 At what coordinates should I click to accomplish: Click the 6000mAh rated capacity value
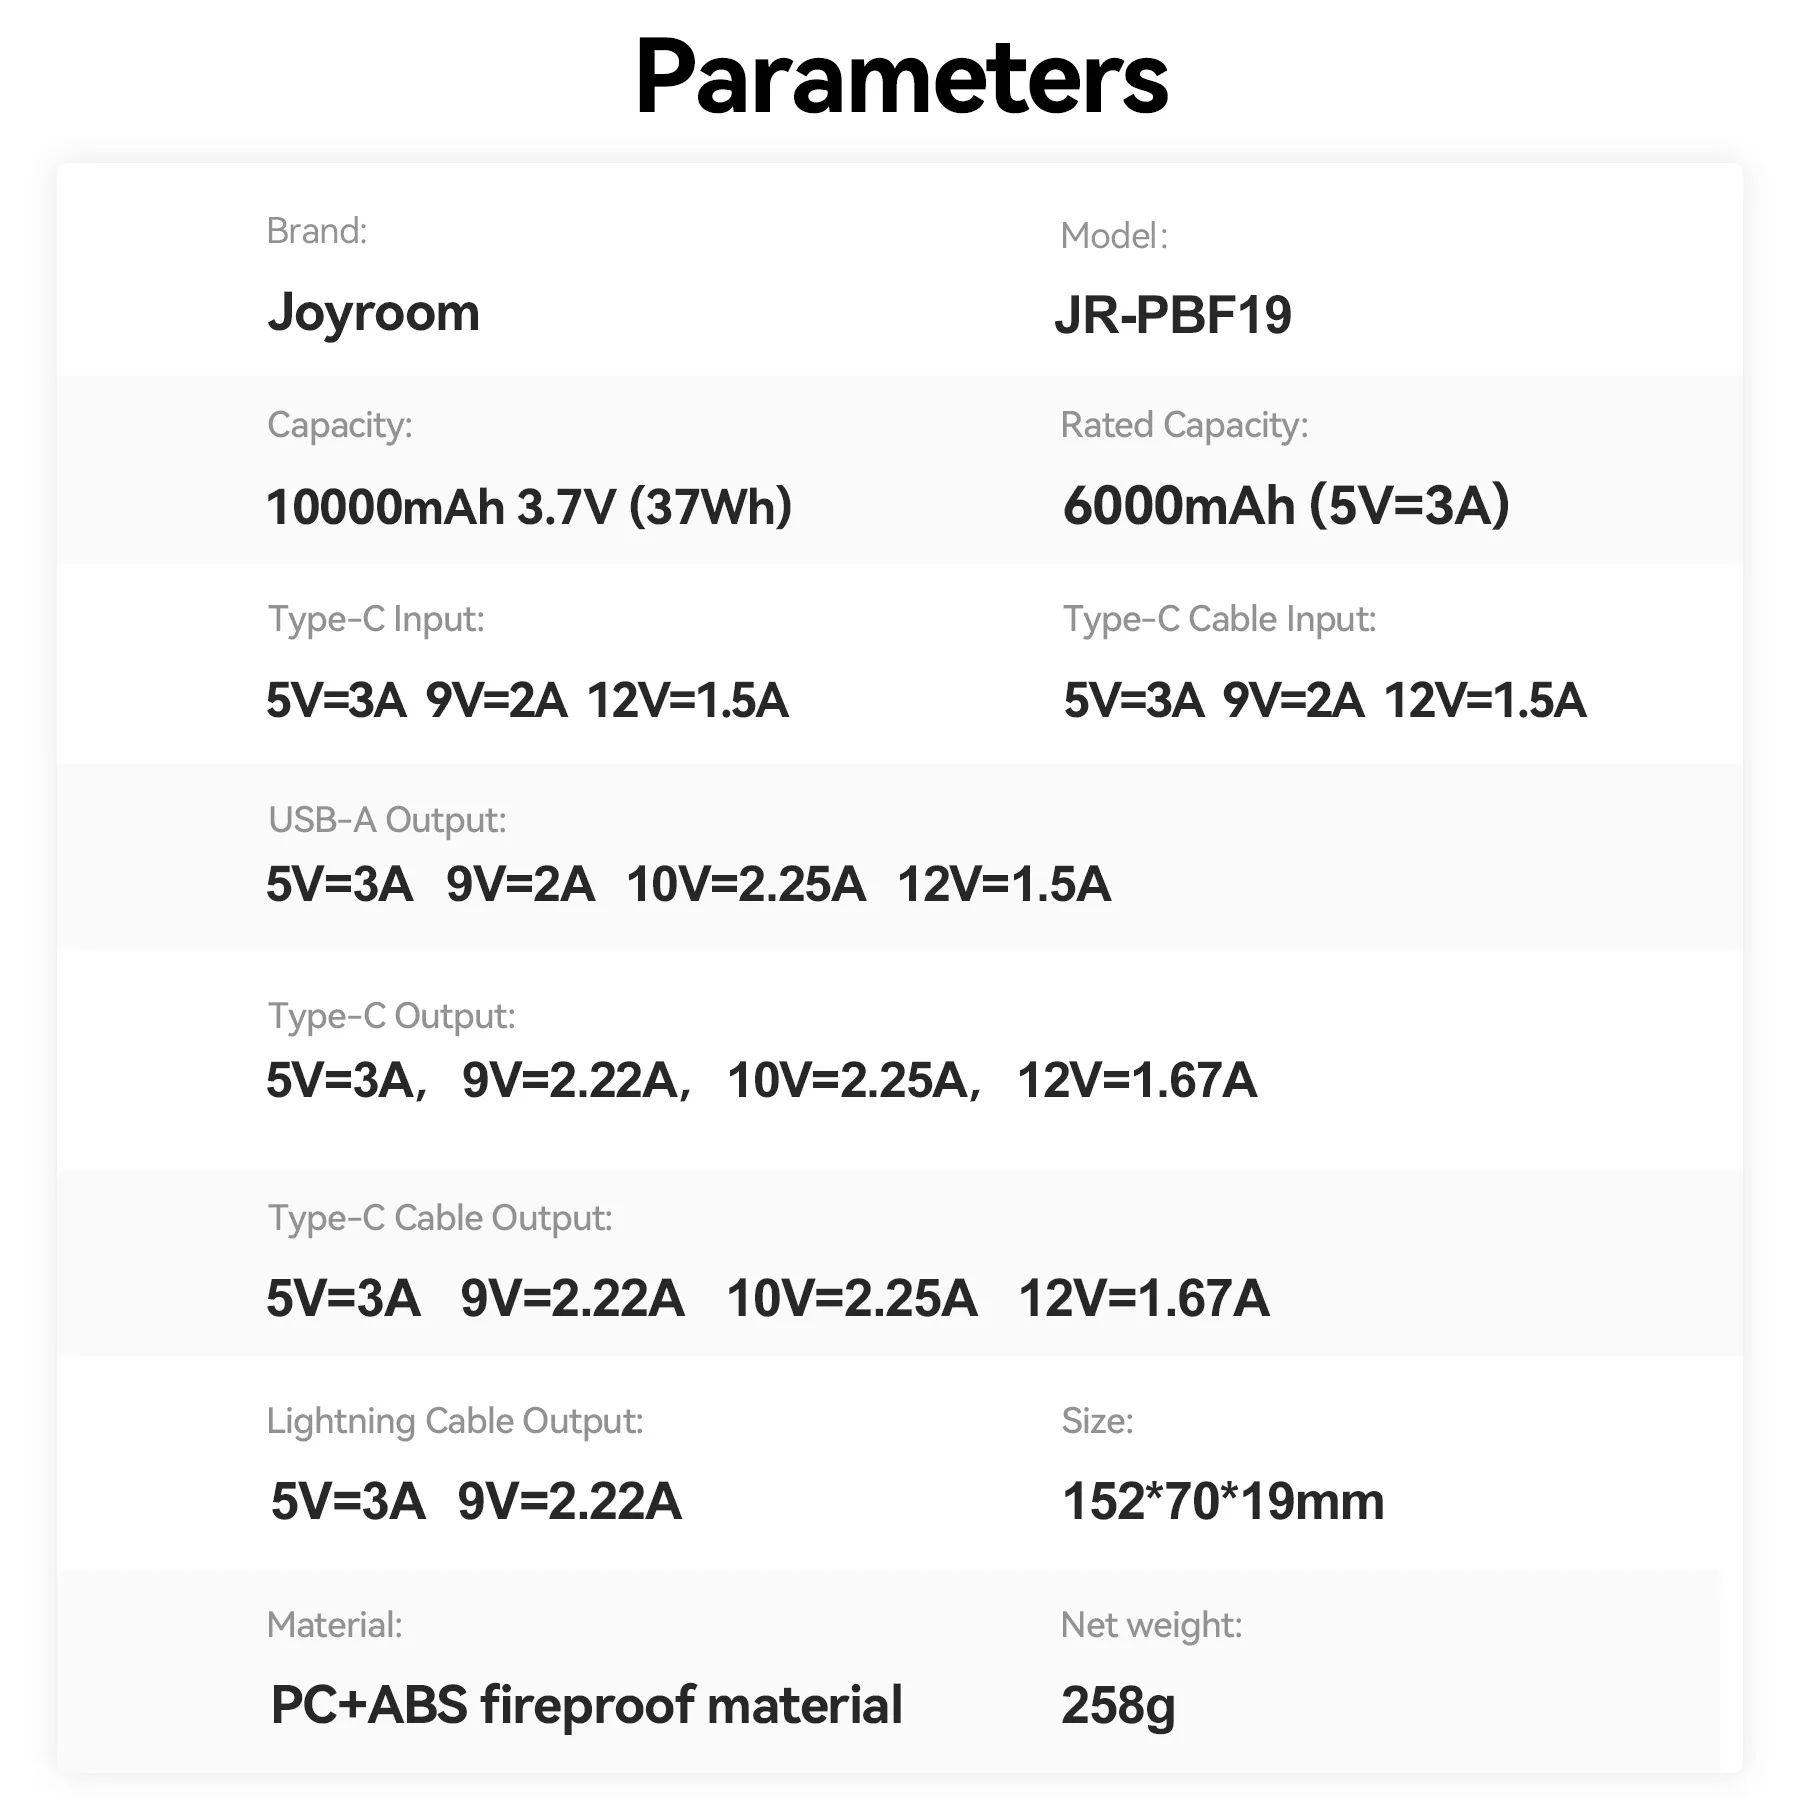pyautogui.click(x=1285, y=505)
